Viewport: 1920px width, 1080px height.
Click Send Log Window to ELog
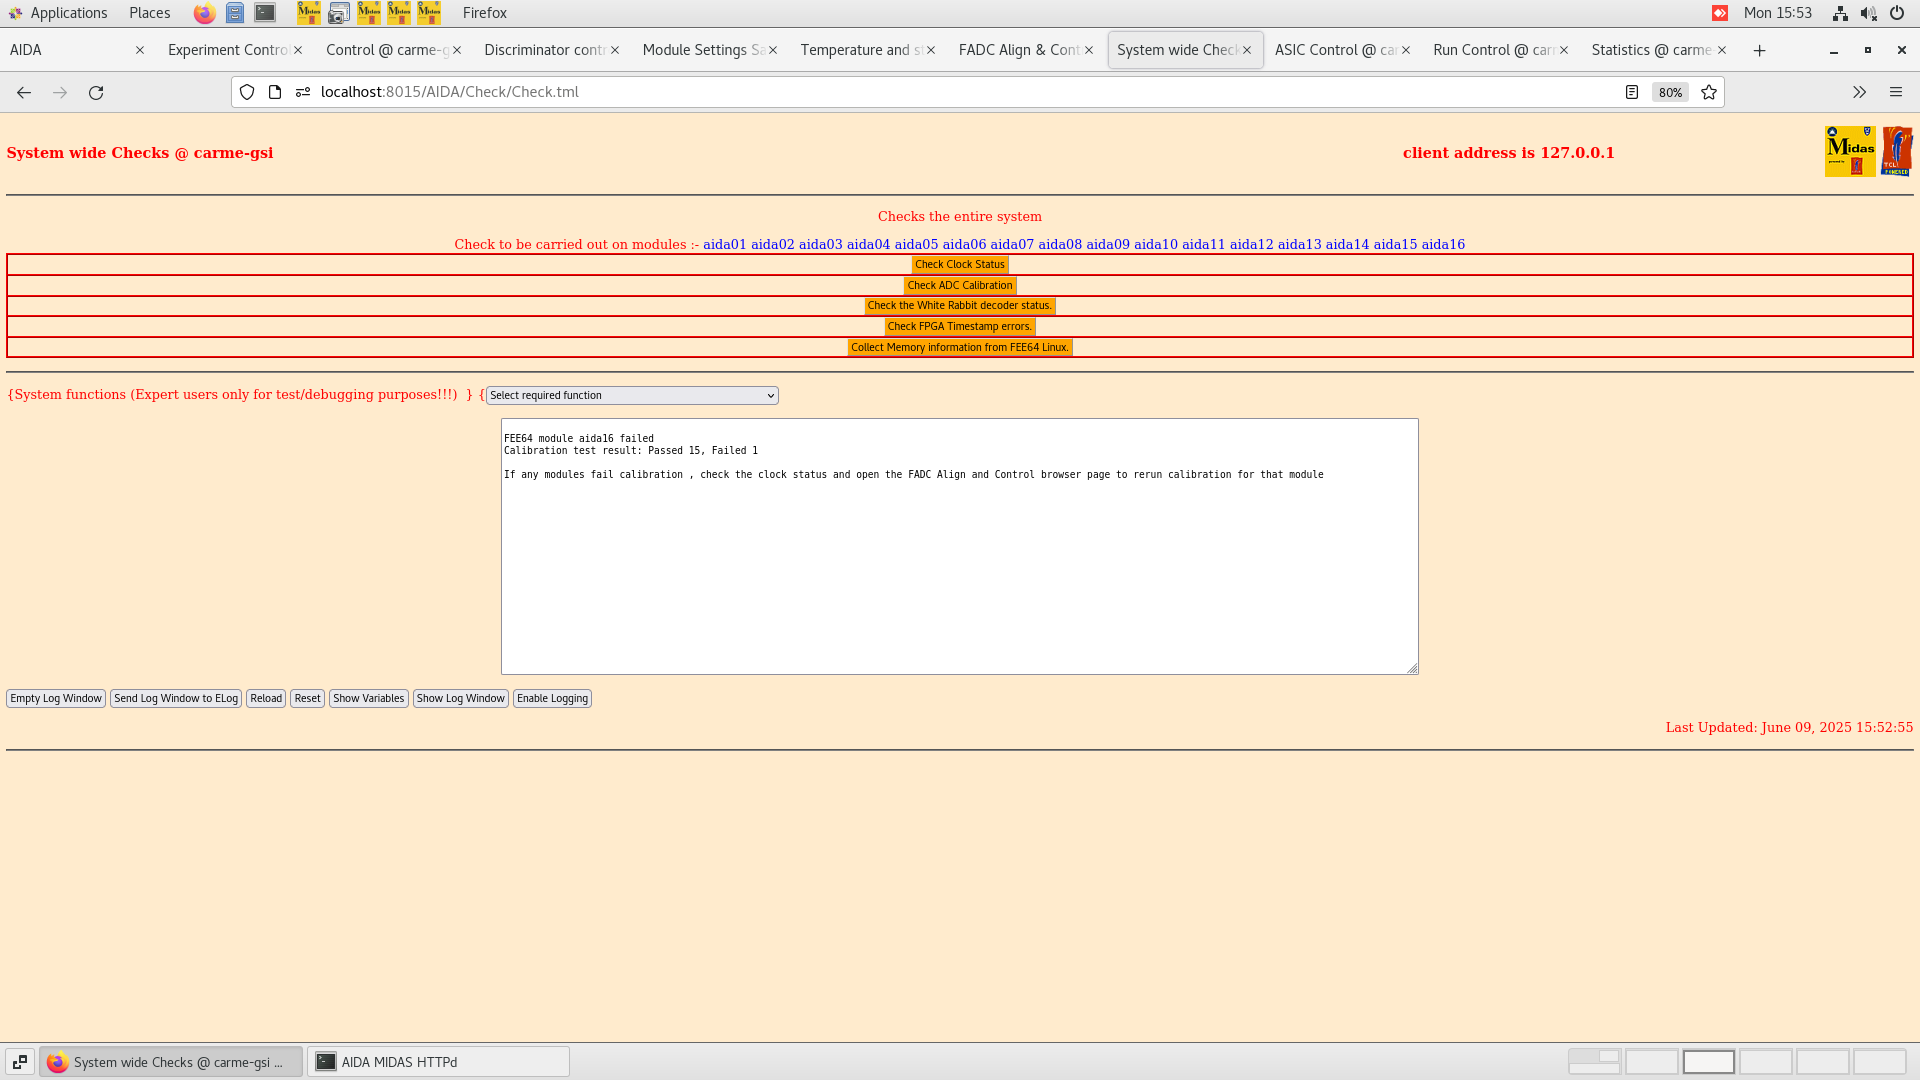tap(176, 698)
